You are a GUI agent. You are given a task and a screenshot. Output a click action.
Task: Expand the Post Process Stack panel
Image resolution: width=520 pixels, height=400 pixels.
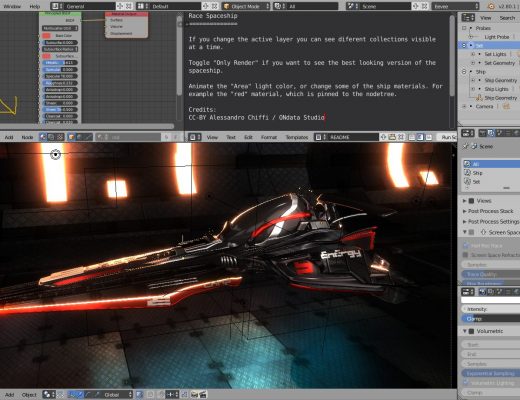(x=491, y=211)
